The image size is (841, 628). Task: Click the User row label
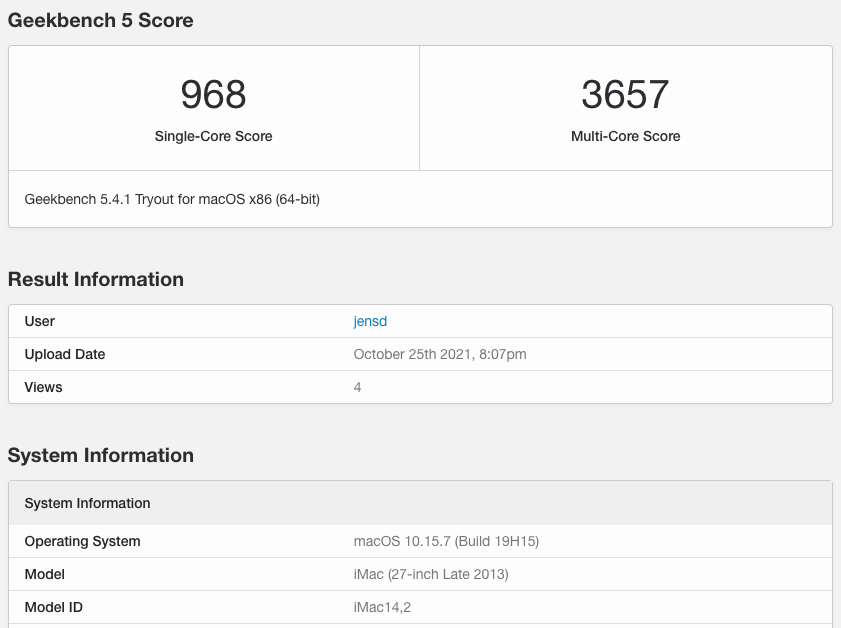pyautogui.click(x=40, y=321)
